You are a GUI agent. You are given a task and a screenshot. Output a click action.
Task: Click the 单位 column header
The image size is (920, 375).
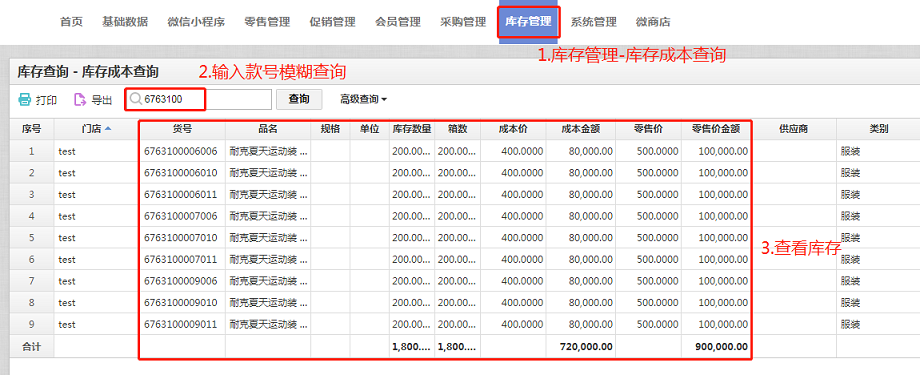pyautogui.click(x=370, y=130)
